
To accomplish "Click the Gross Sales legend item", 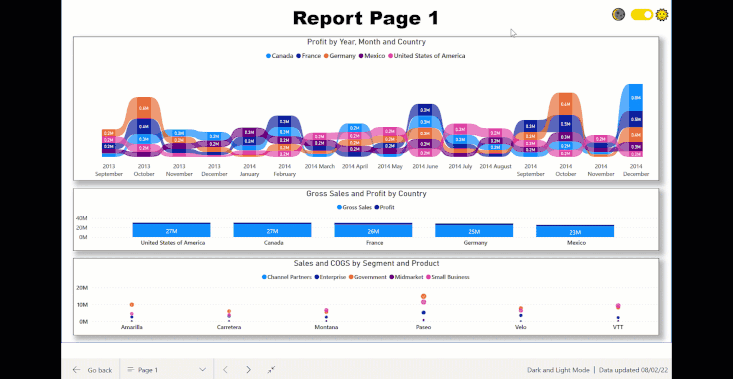I will click(x=354, y=207).
